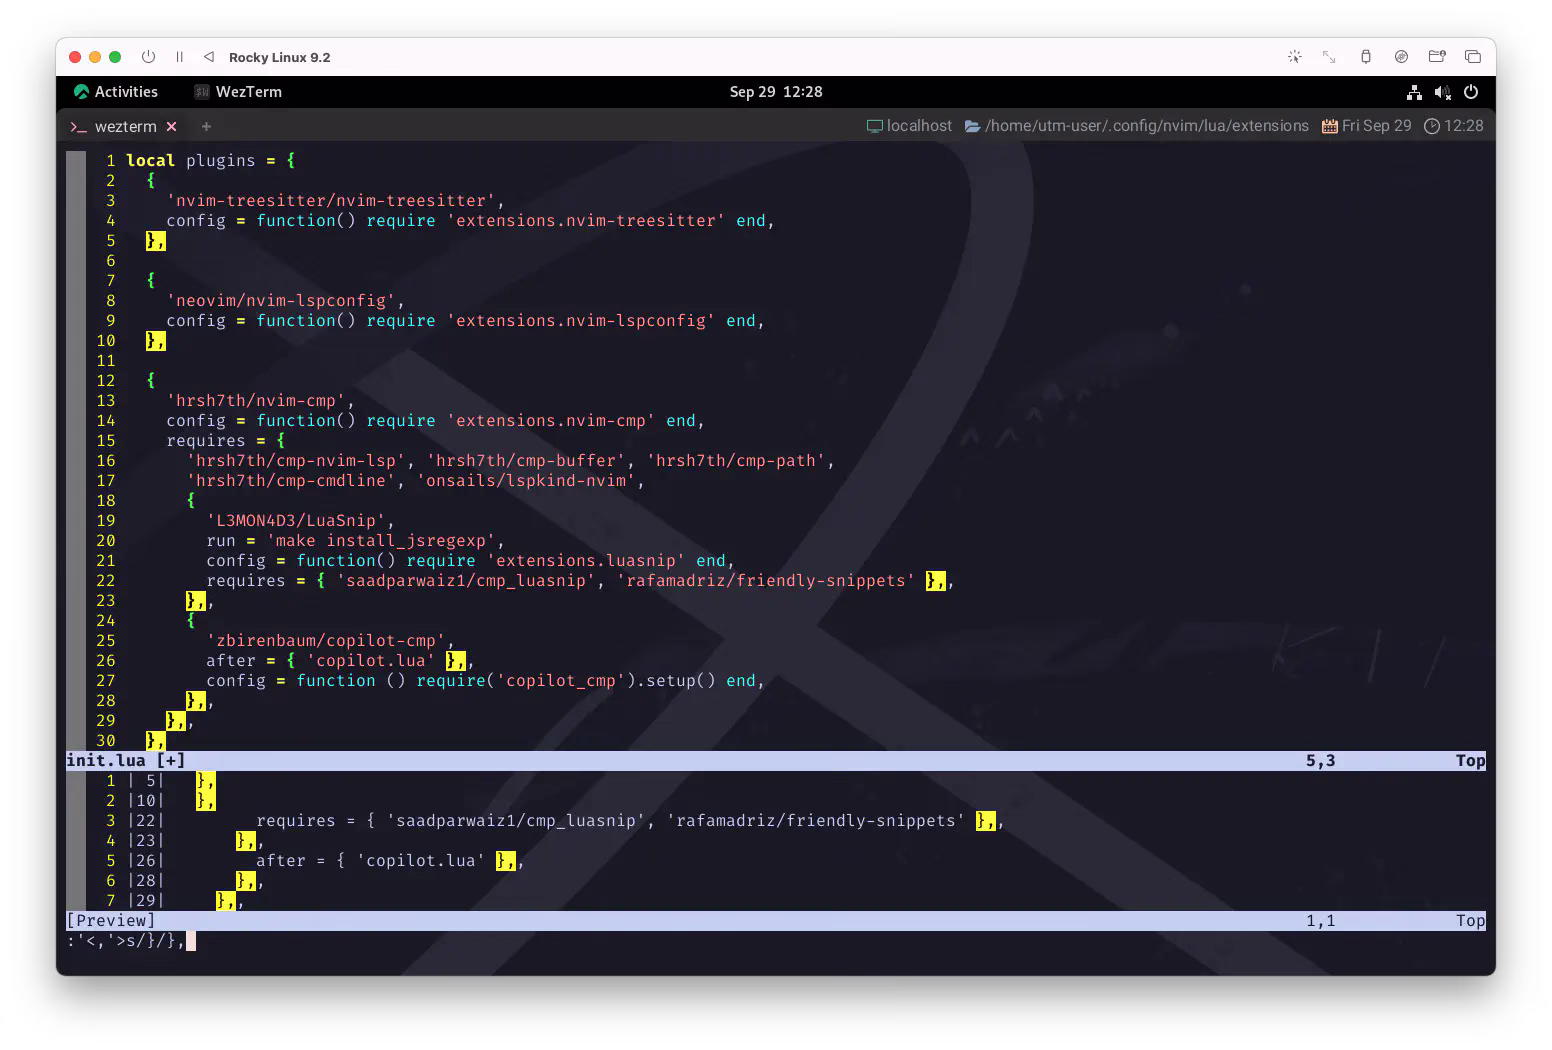The height and width of the screenshot is (1050, 1552).
Task: Open a new terminal tab with plus
Action: [x=206, y=127]
